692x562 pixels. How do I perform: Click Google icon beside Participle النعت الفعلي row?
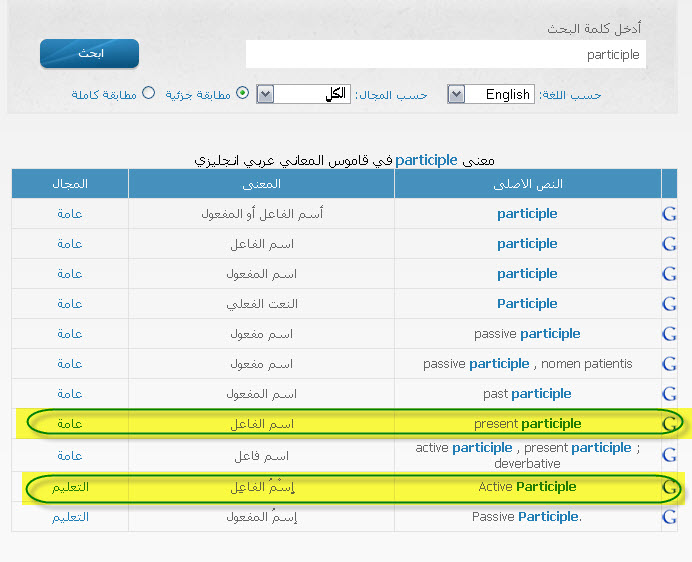coord(669,304)
